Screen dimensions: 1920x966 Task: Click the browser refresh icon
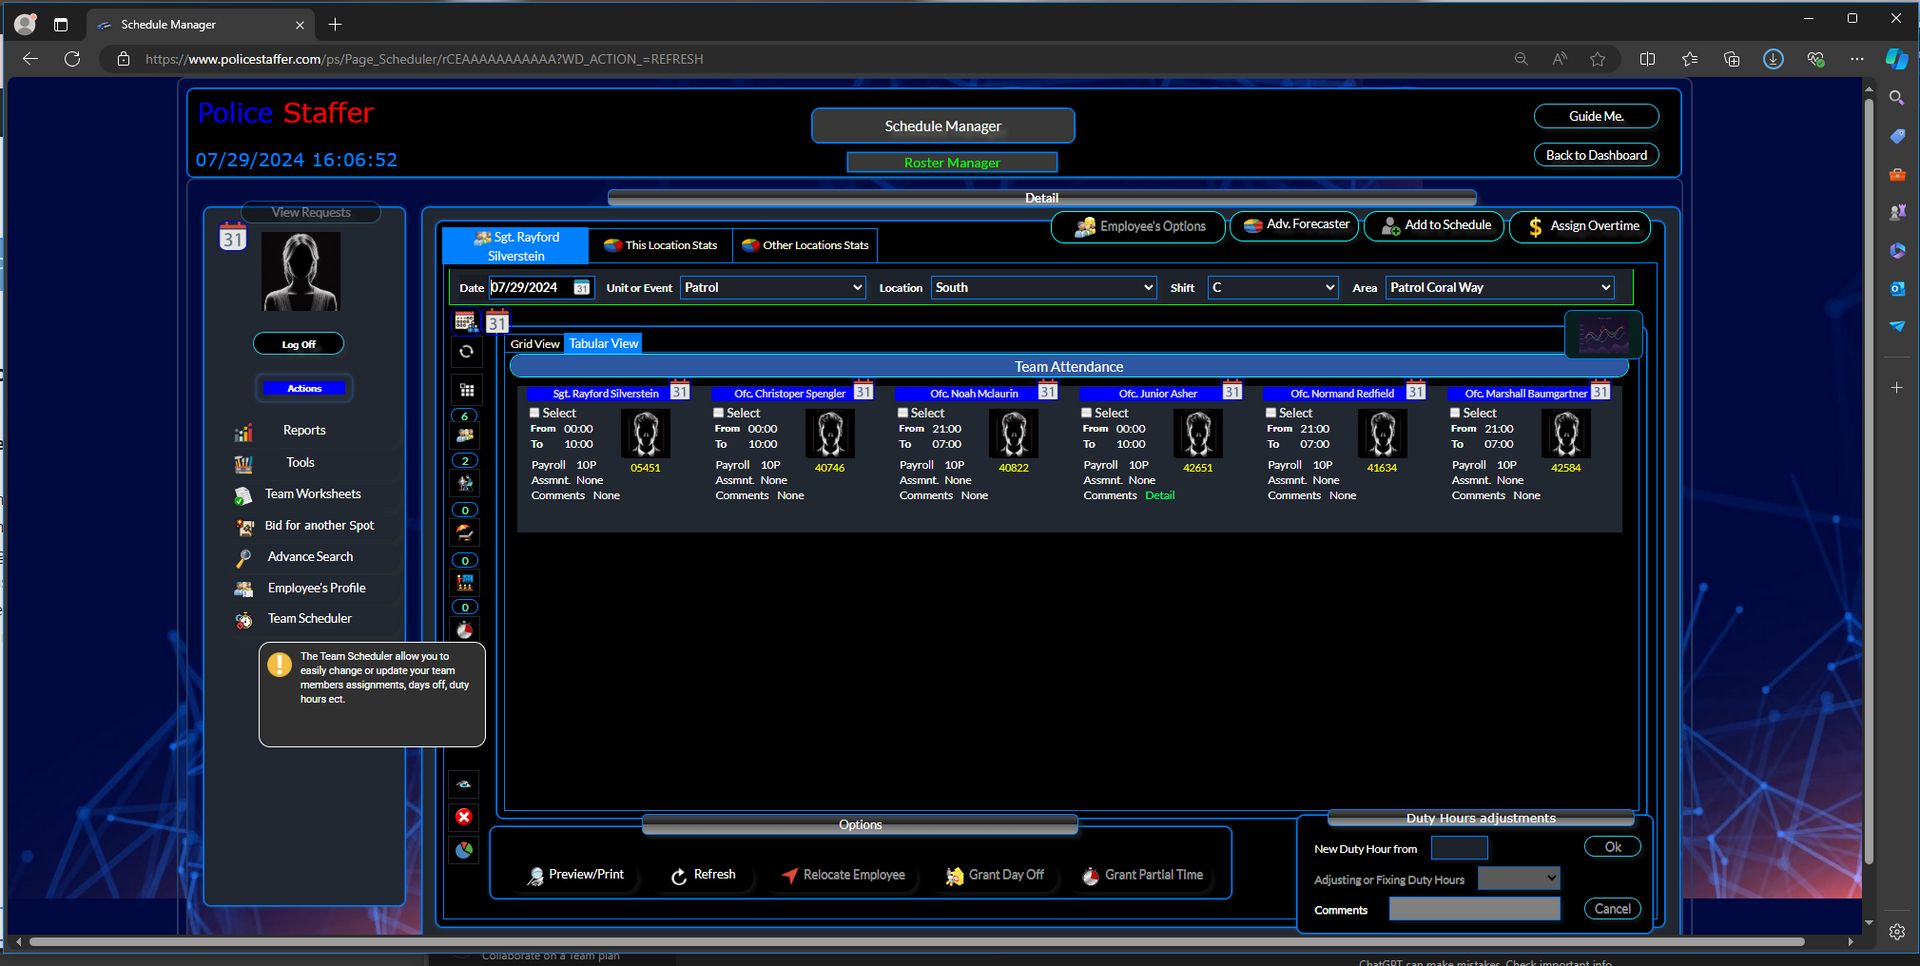point(72,59)
